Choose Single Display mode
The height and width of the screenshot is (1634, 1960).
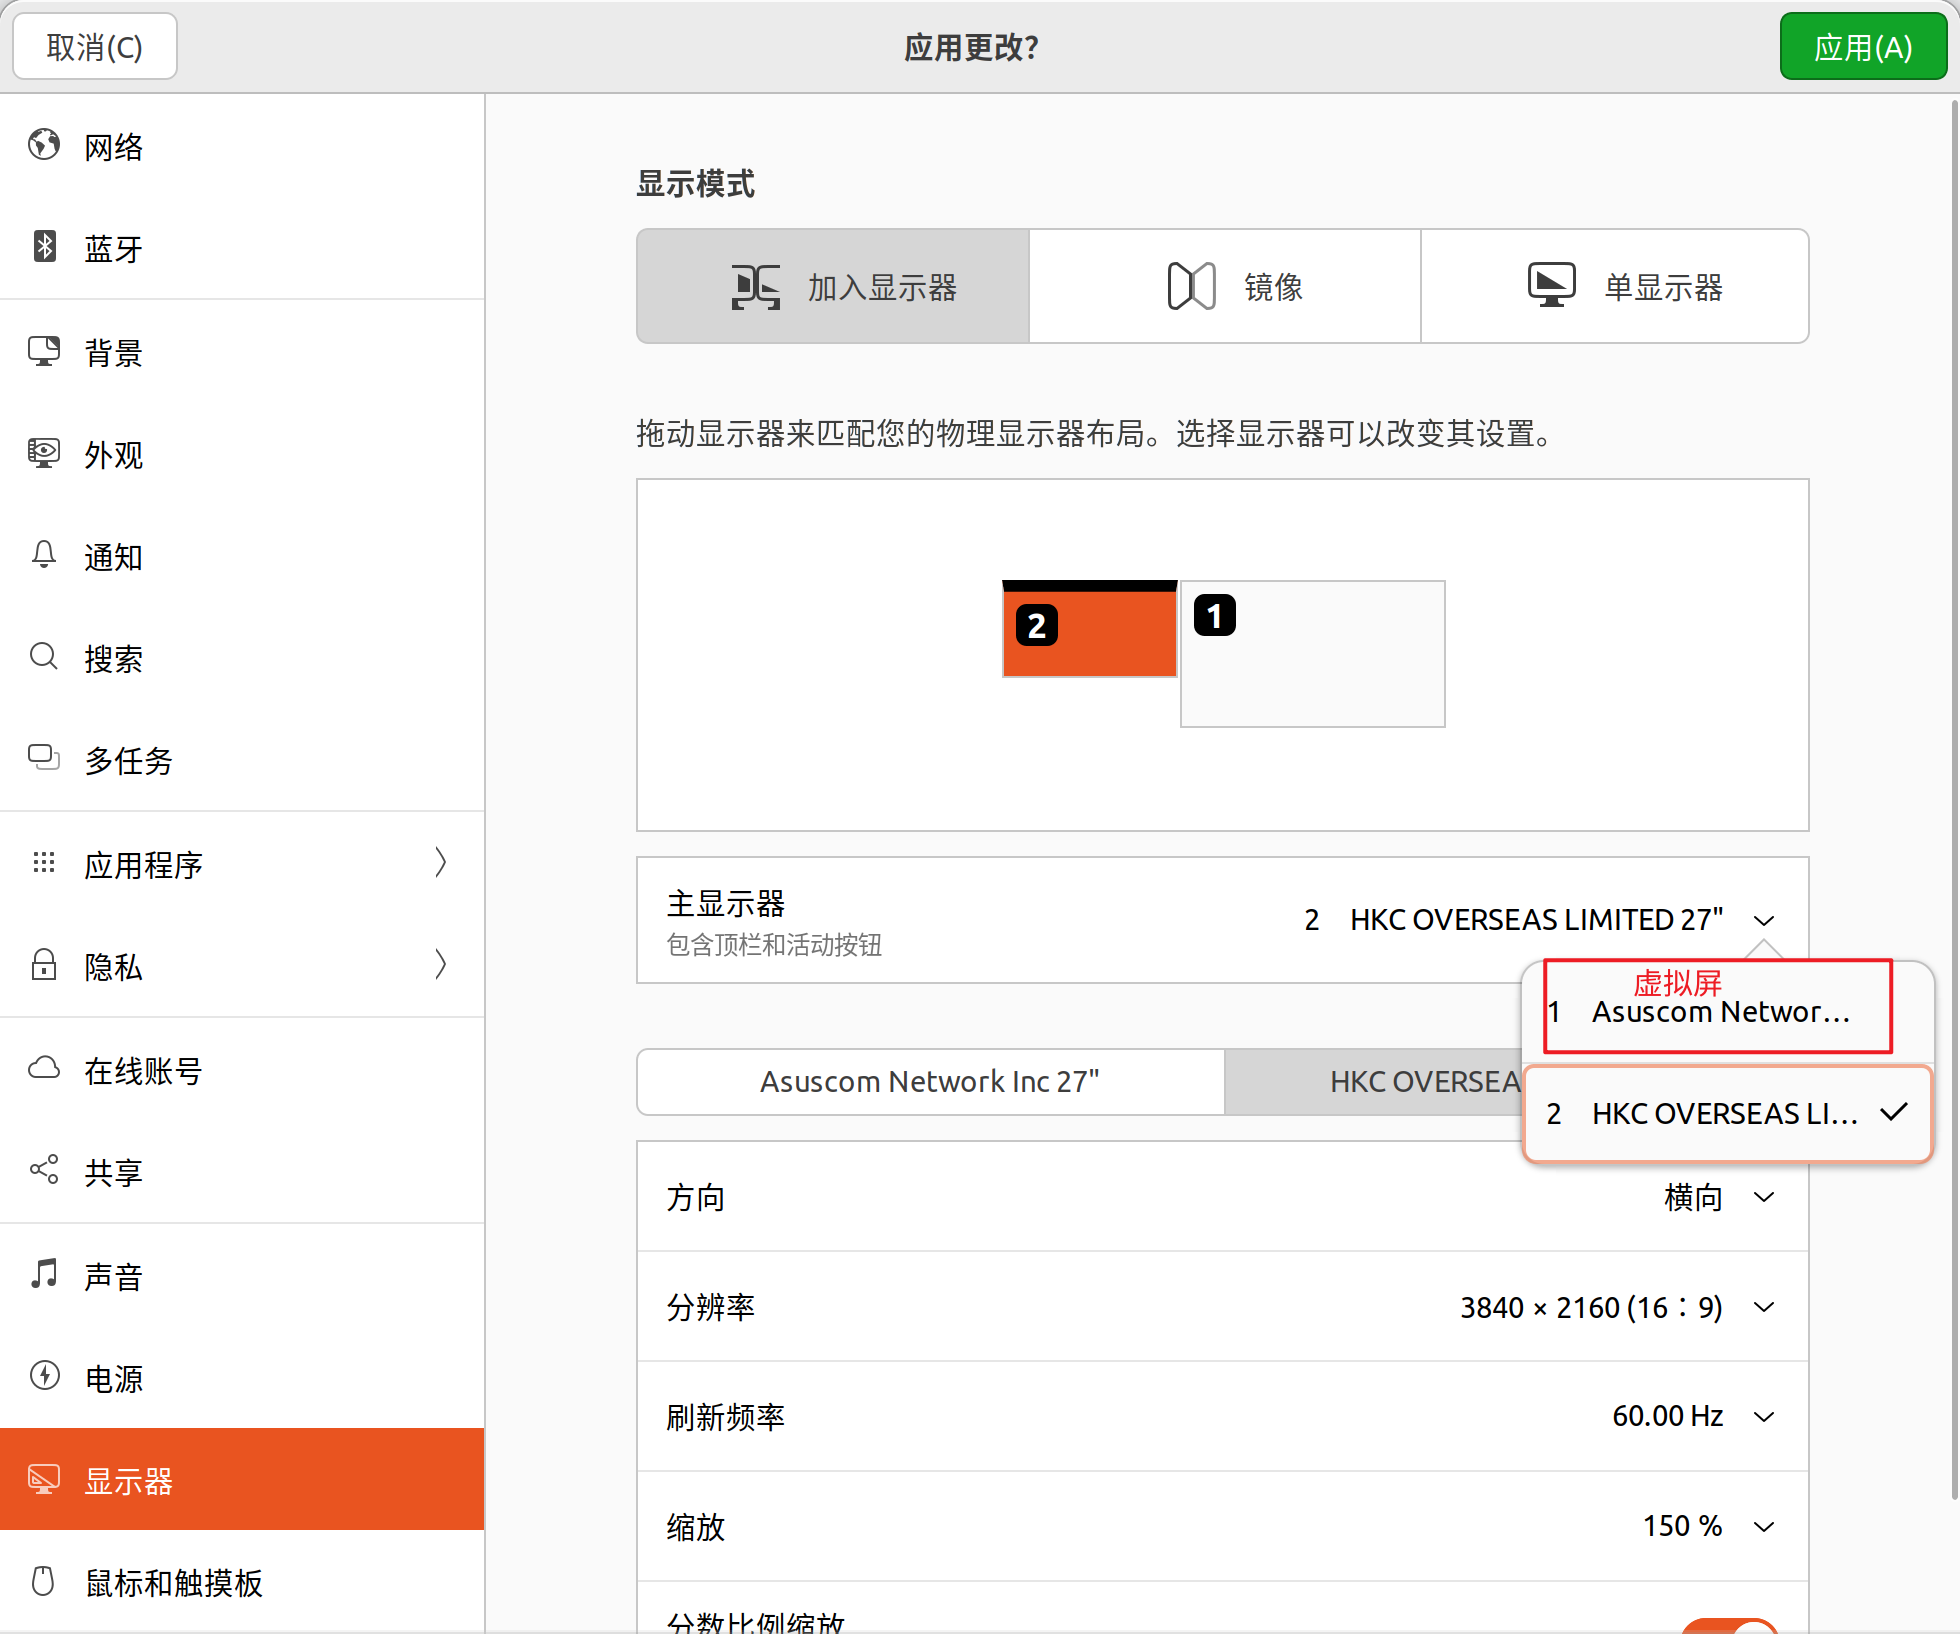1614,287
